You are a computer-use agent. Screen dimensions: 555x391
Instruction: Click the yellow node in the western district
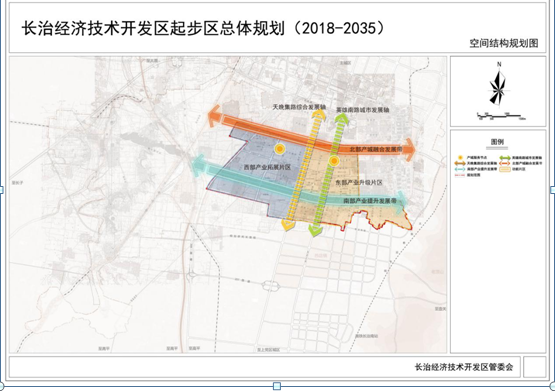pos(280,149)
